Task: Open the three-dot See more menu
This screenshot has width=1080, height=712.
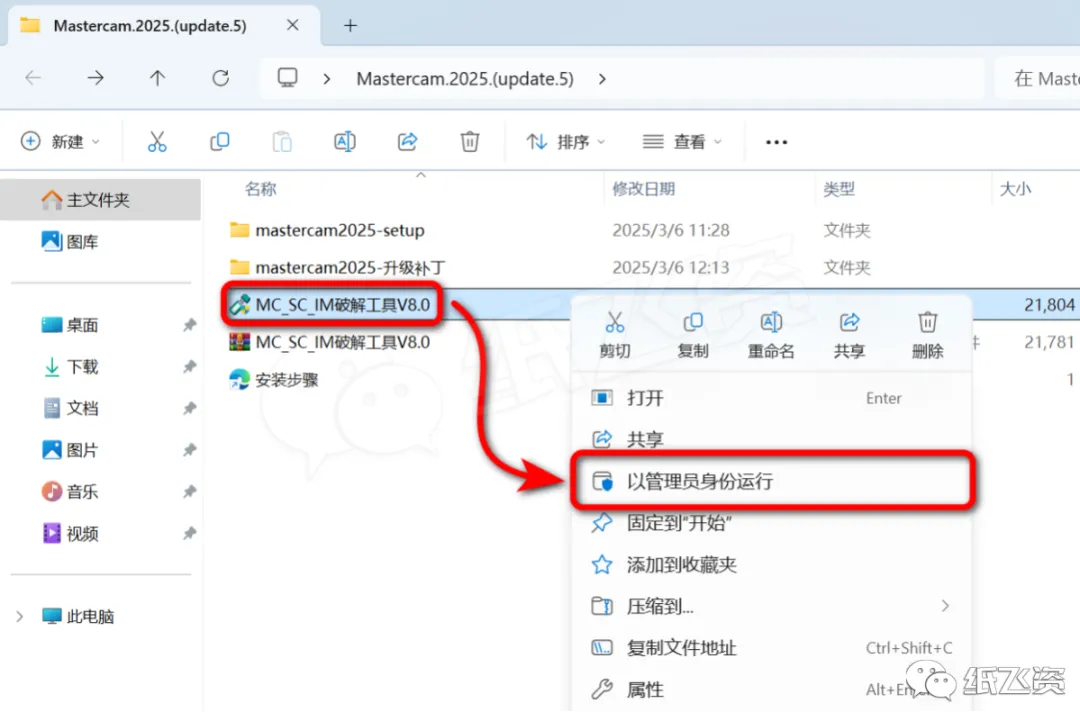Action: 776,142
